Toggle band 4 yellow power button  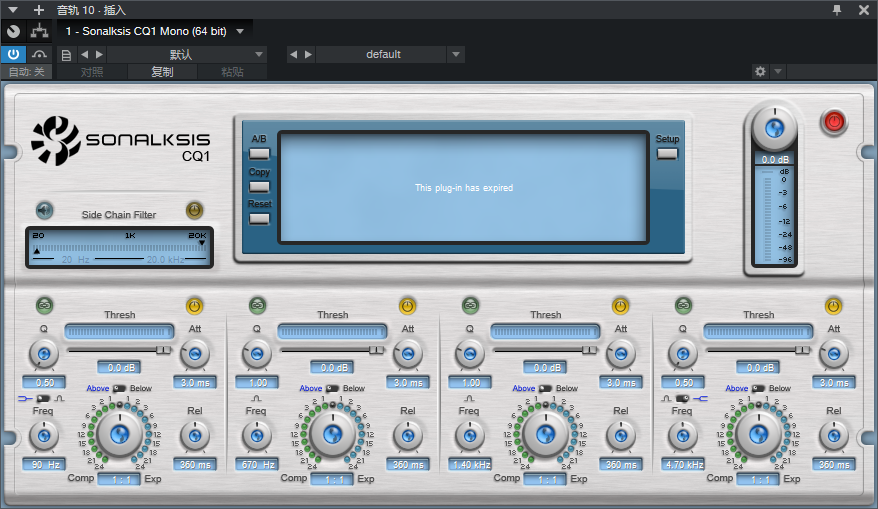click(833, 306)
